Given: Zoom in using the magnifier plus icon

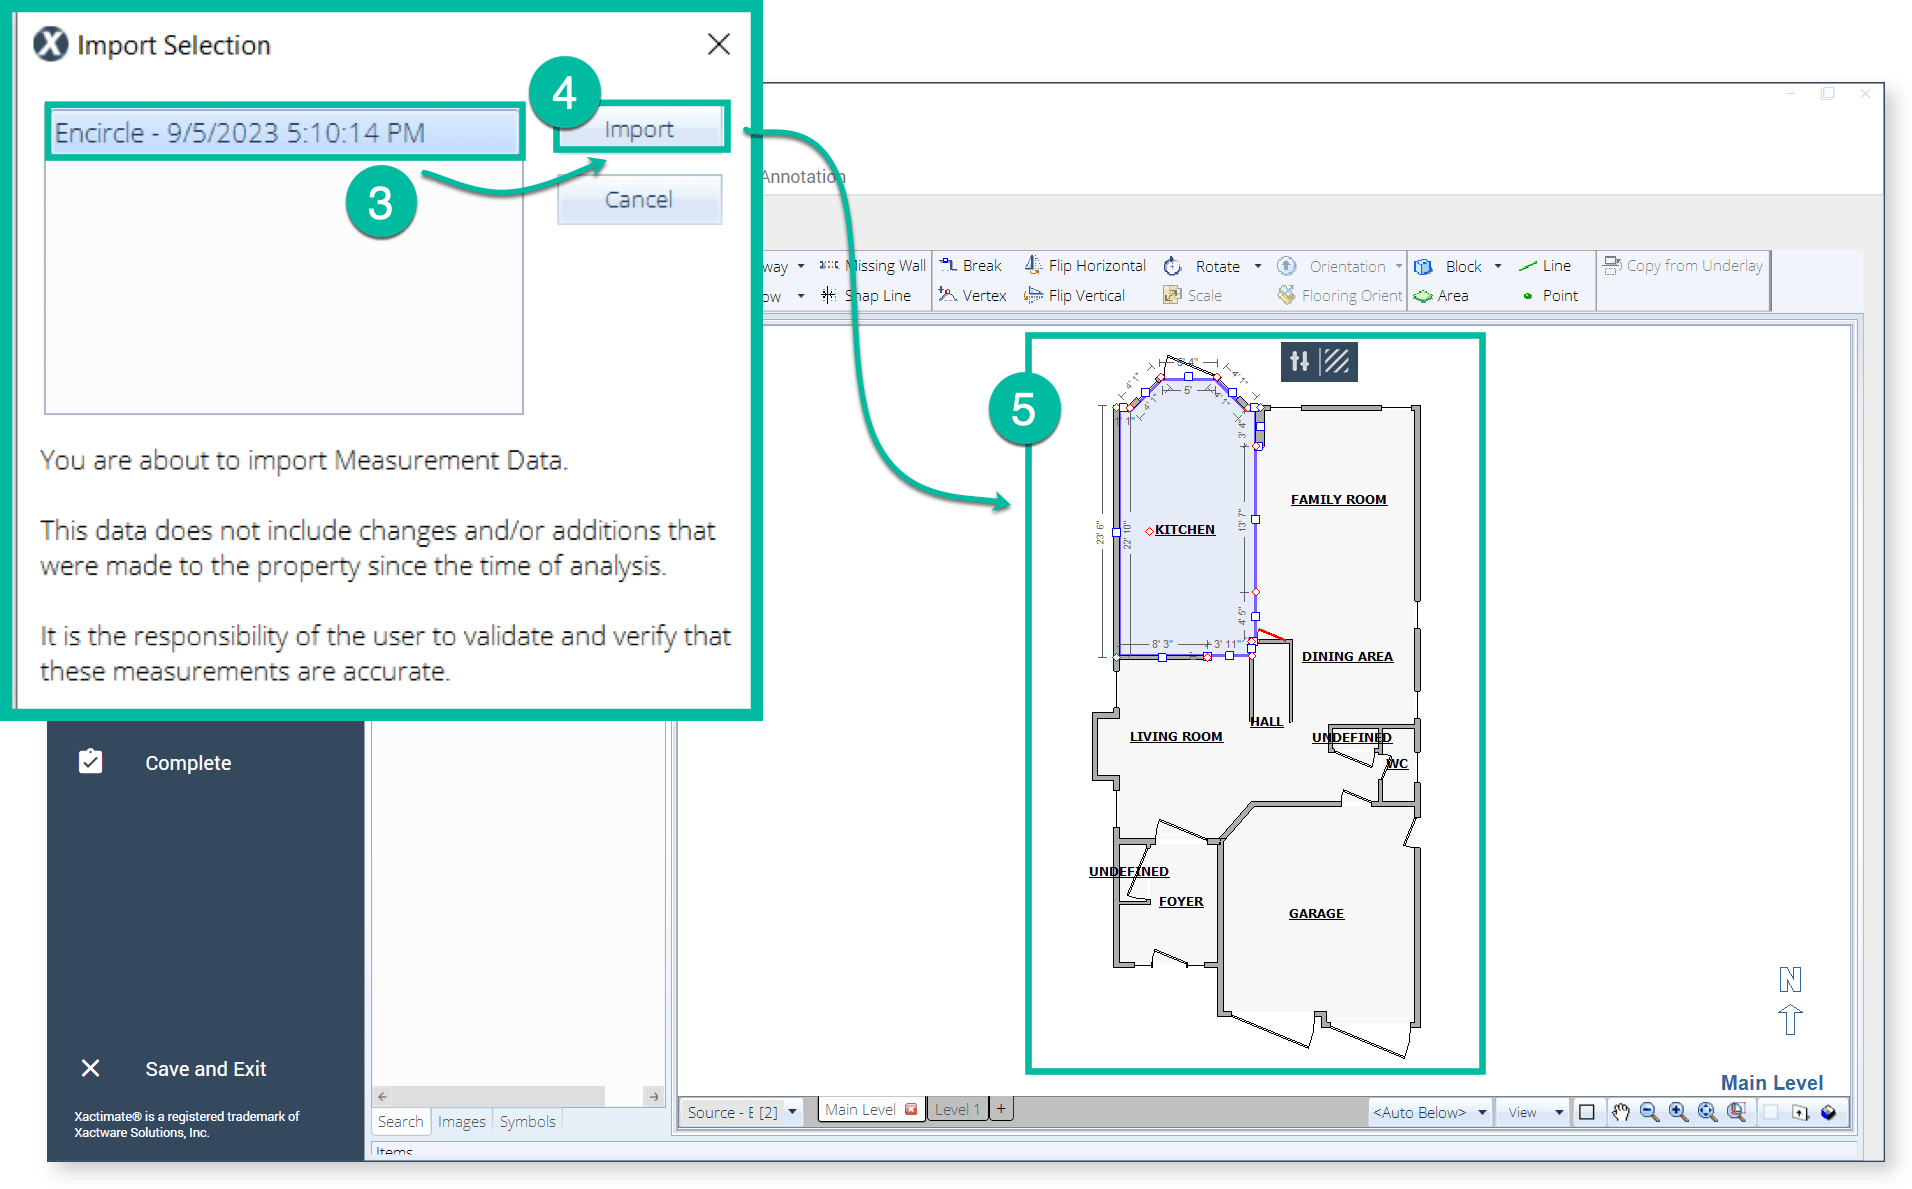Looking at the screenshot, I should [1679, 1112].
